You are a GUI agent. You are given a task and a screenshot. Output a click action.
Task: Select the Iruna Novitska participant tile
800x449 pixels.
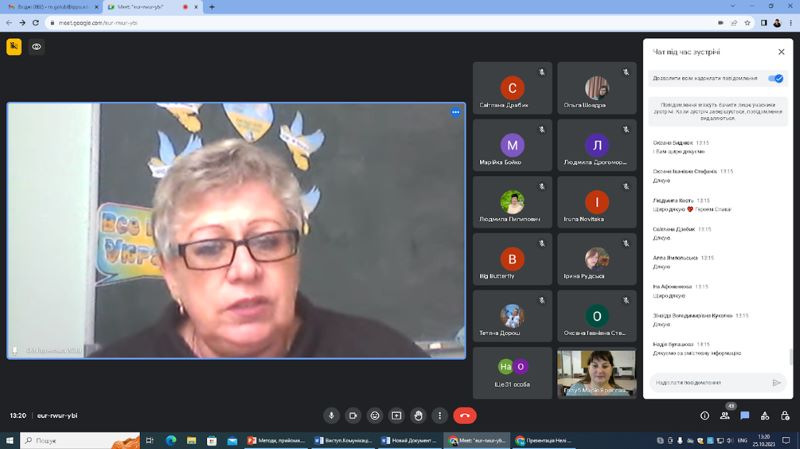coord(596,202)
